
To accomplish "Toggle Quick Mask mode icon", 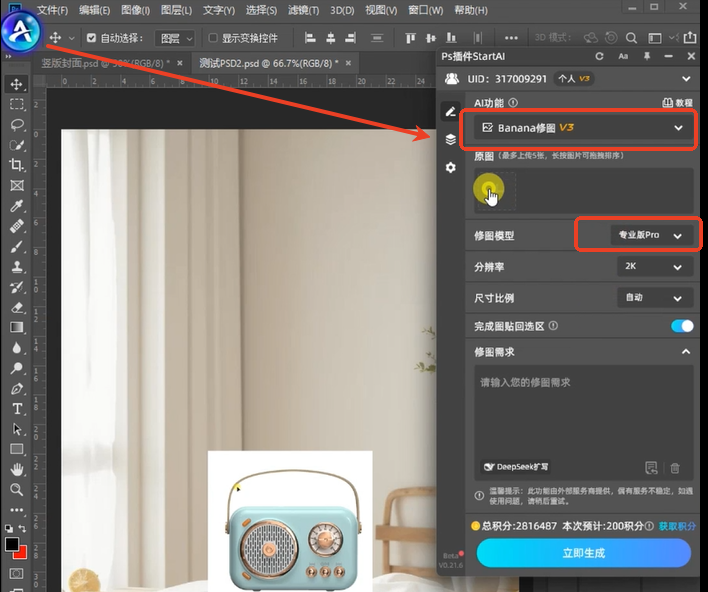I will pyautogui.click(x=17, y=574).
